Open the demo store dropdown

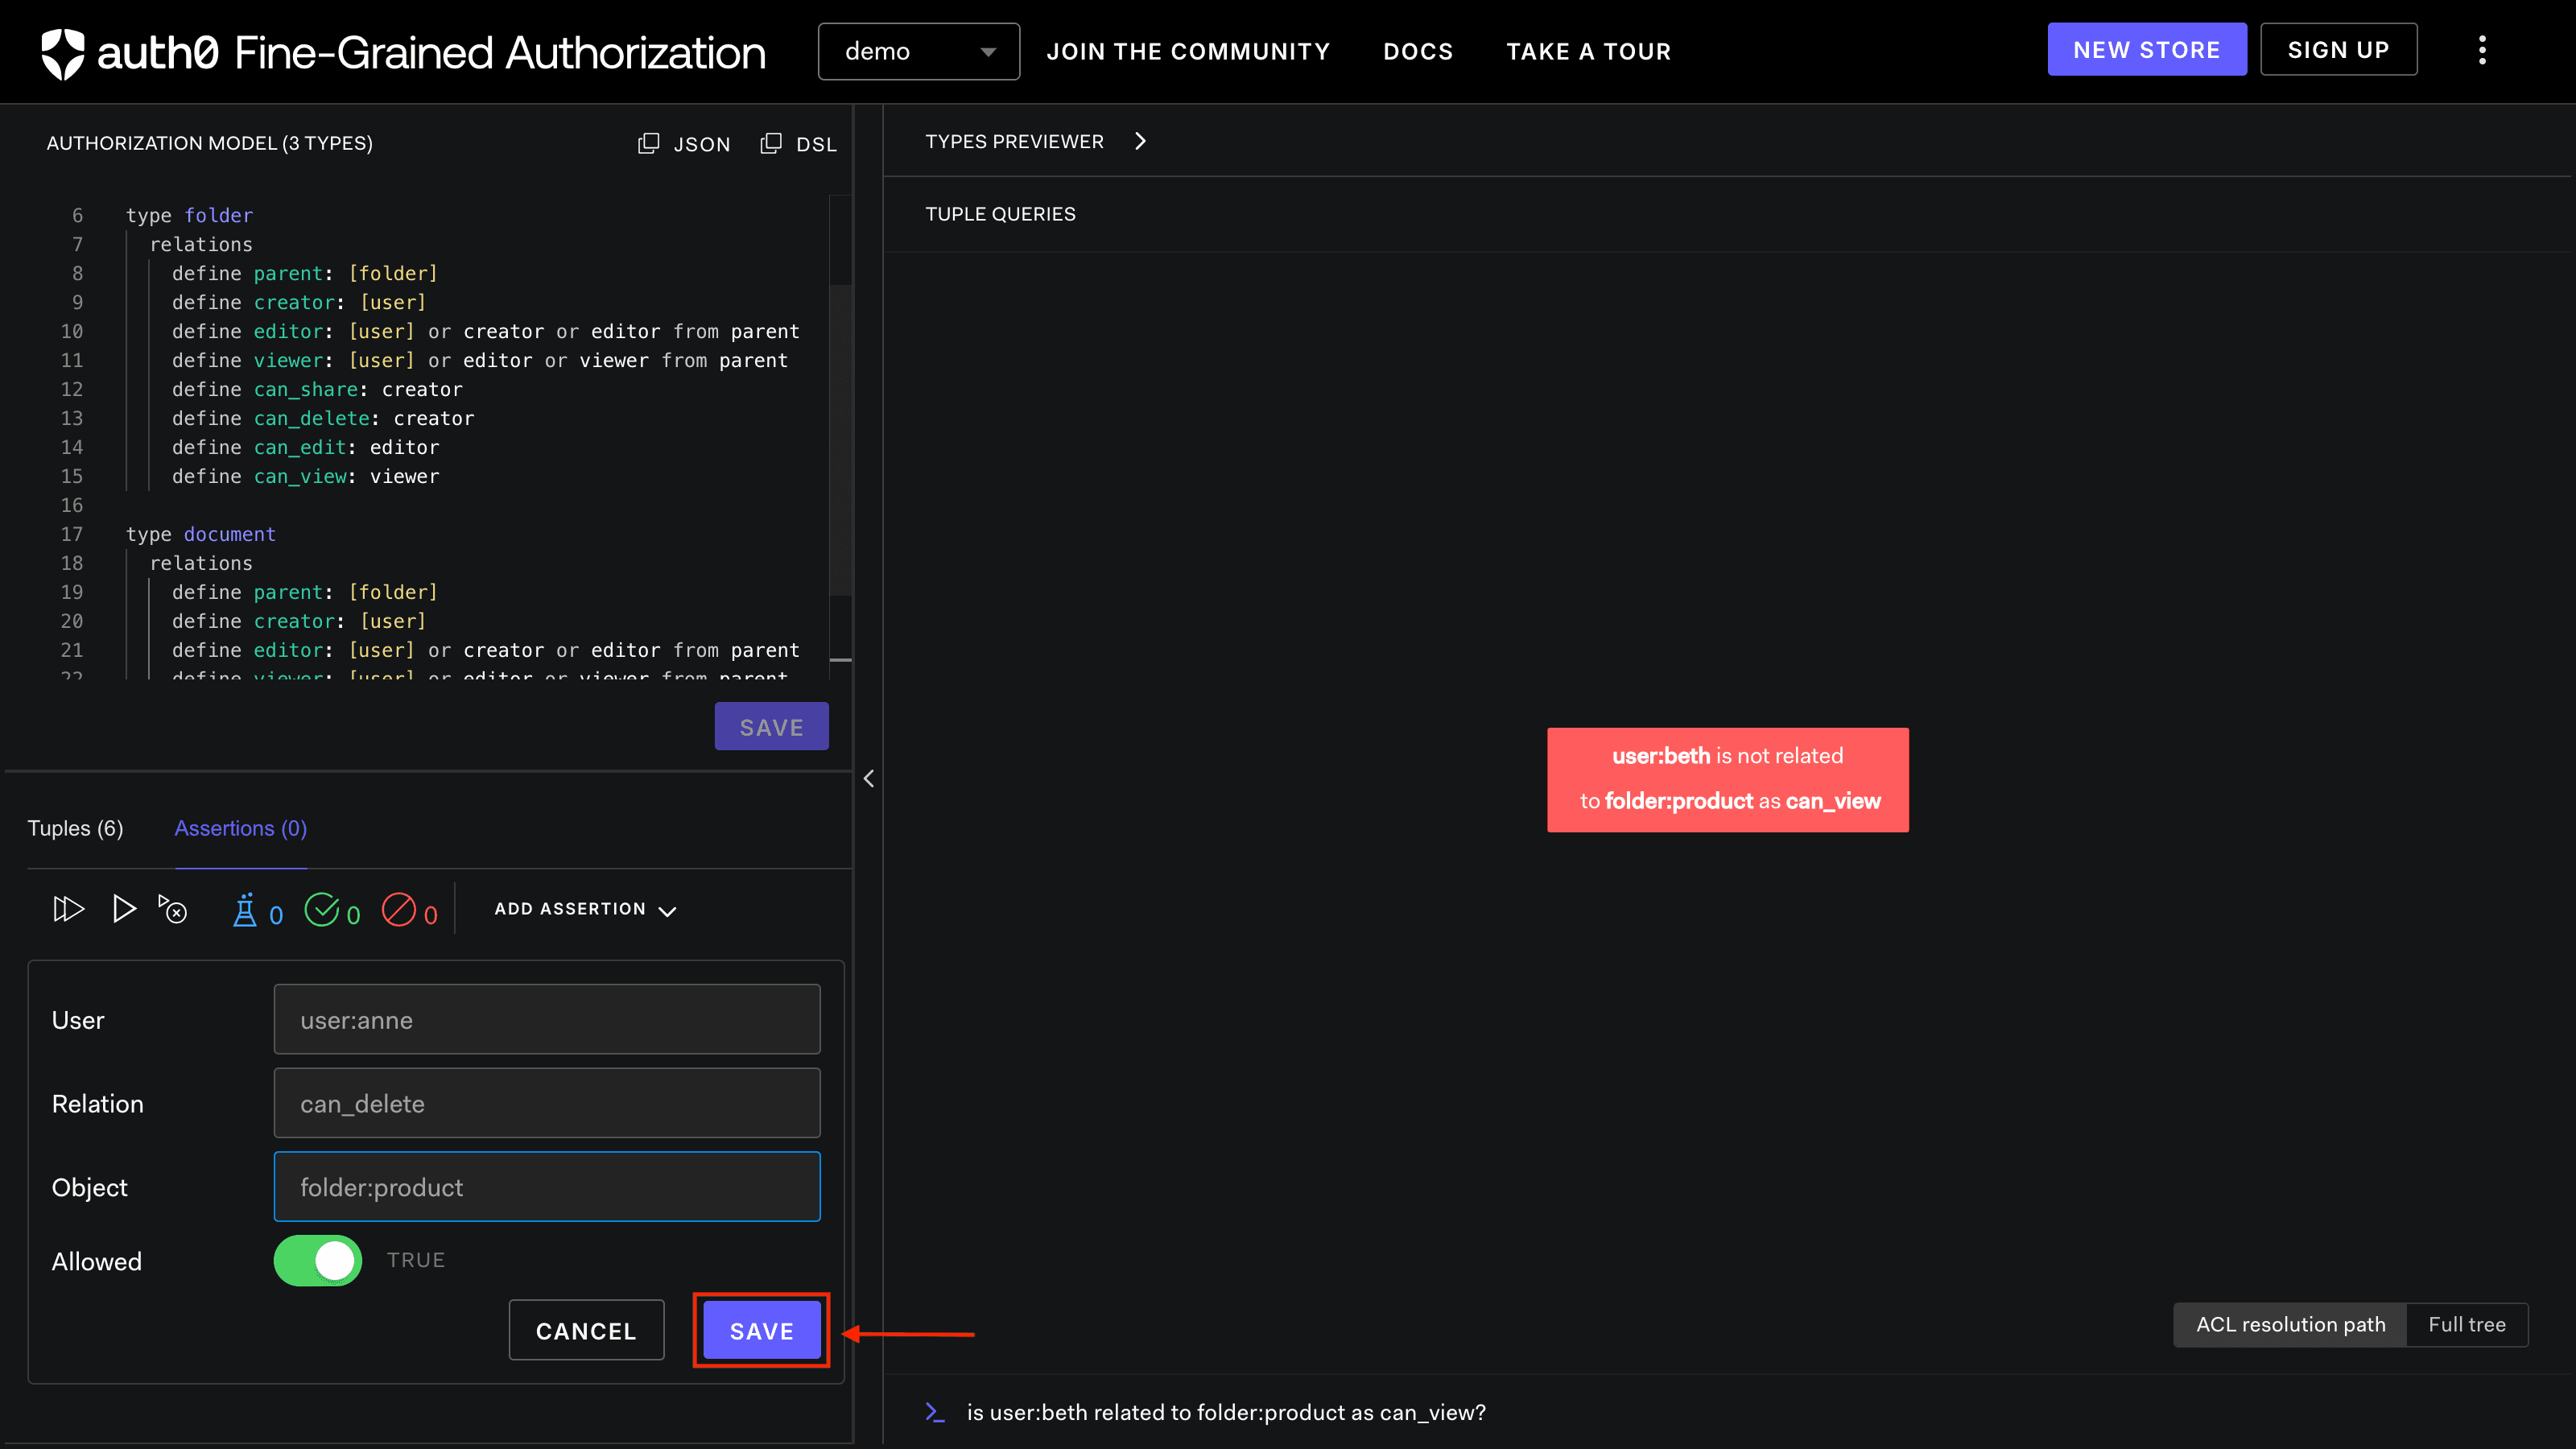[x=918, y=51]
